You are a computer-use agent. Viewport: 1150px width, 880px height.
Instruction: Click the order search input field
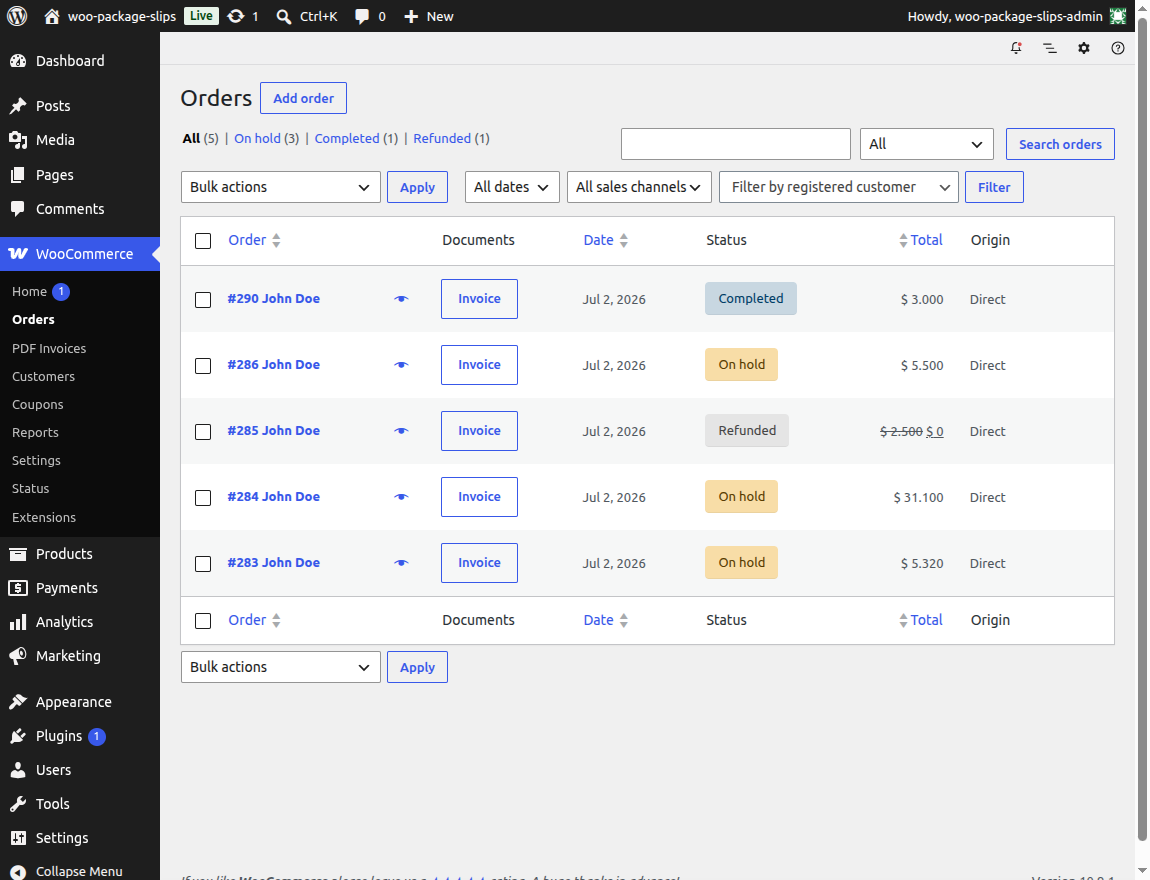pos(736,144)
